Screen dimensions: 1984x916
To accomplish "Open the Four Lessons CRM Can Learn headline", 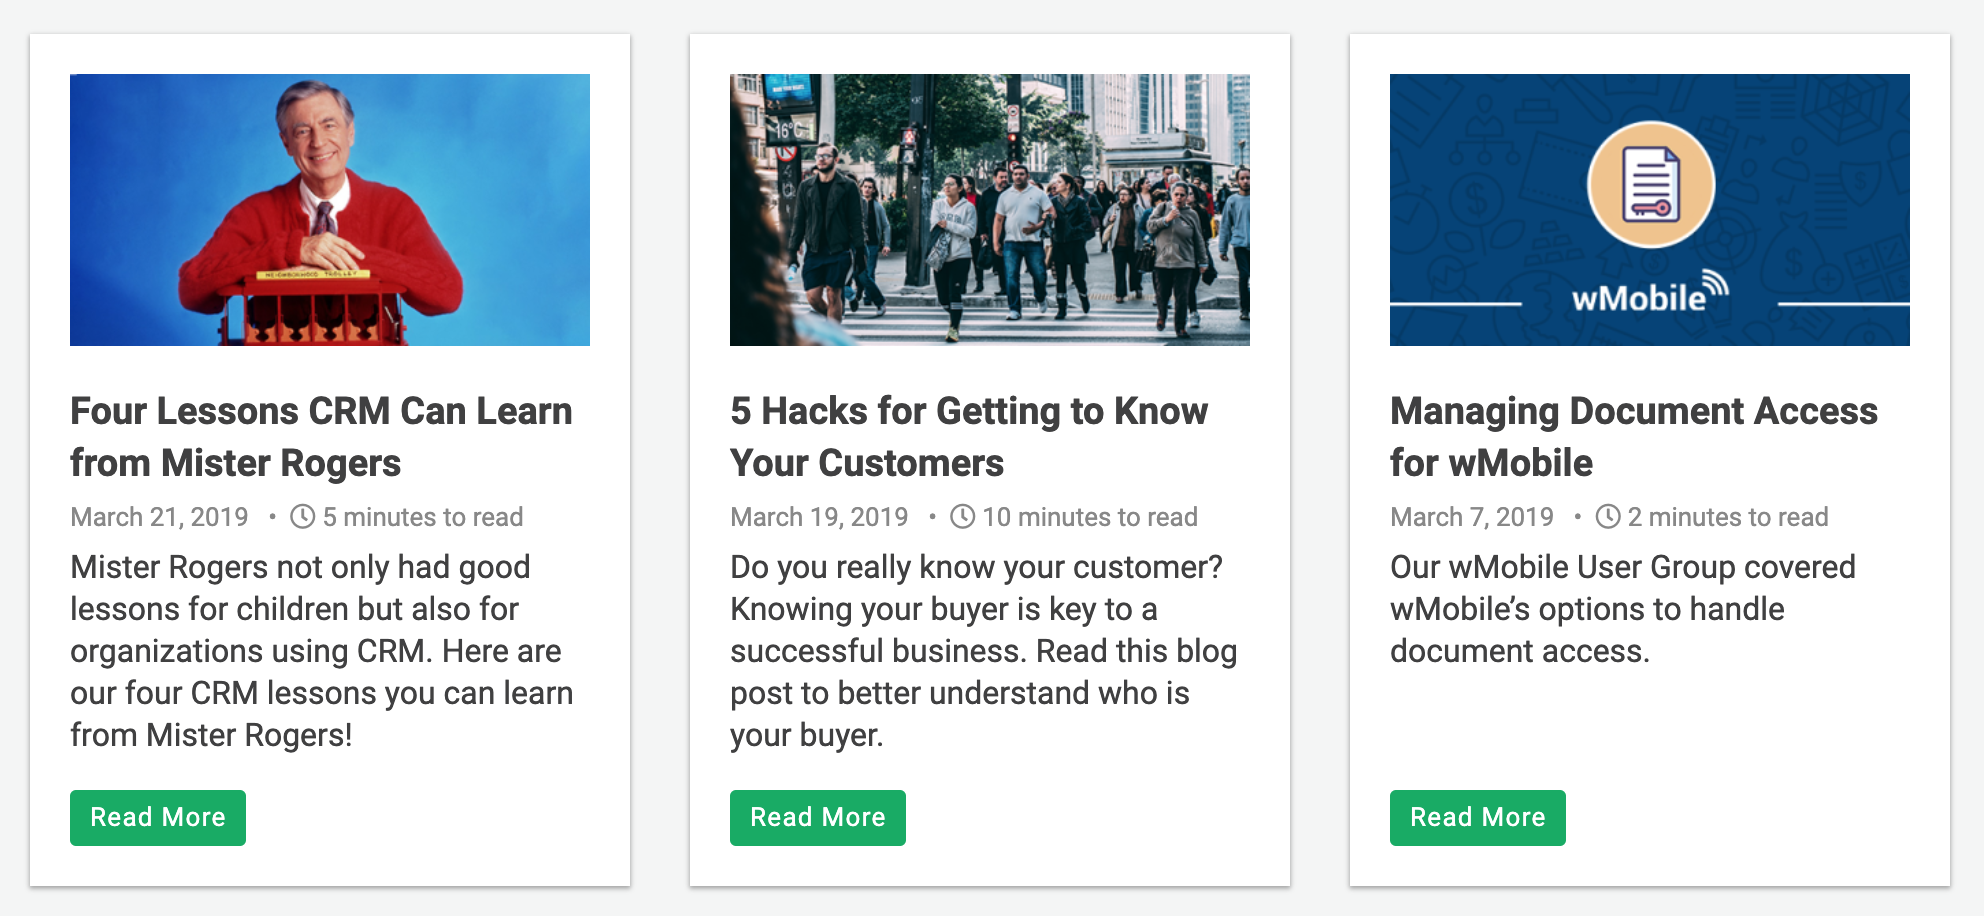I will [321, 437].
